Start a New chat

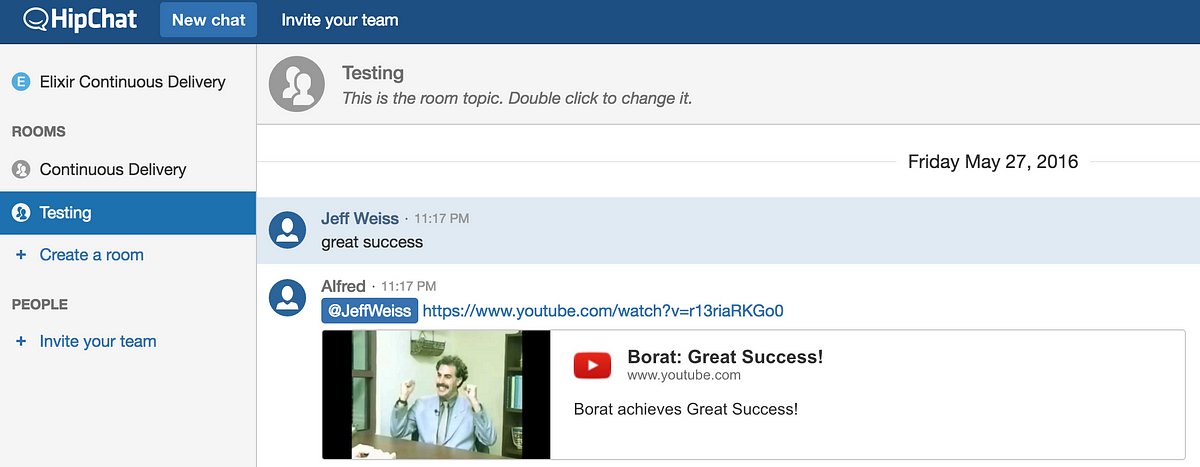209,20
